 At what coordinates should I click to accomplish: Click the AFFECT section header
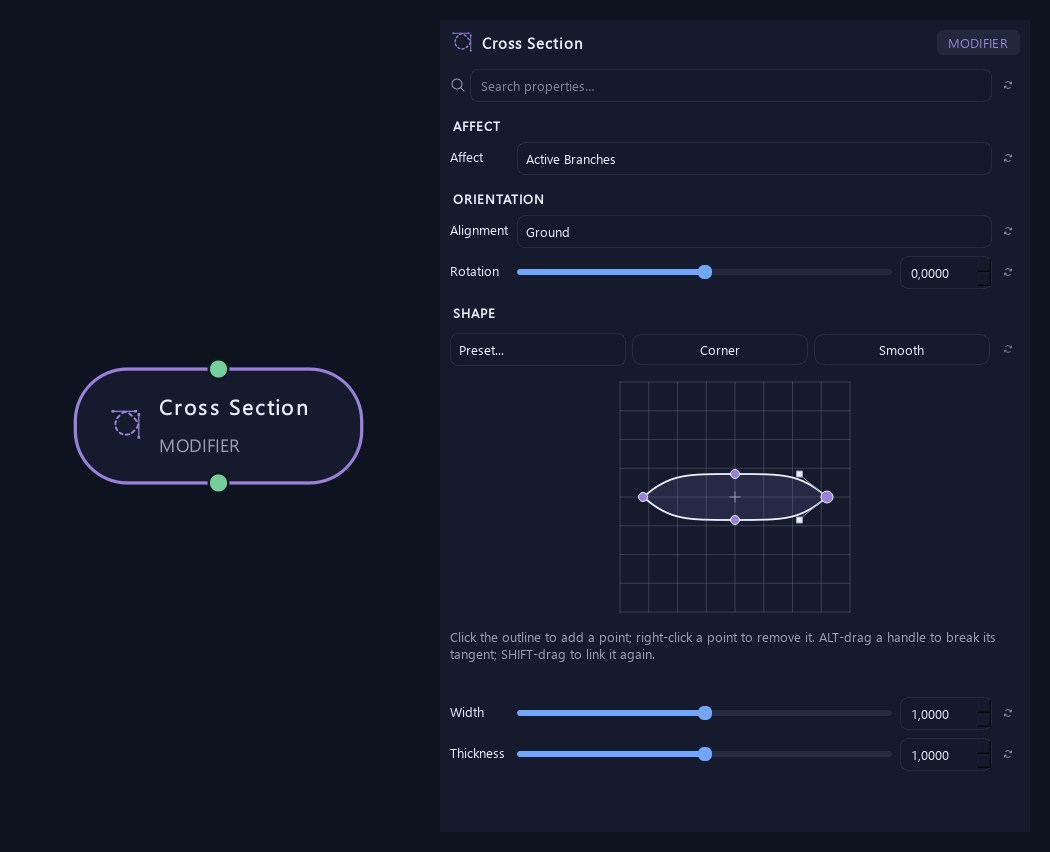(476, 127)
